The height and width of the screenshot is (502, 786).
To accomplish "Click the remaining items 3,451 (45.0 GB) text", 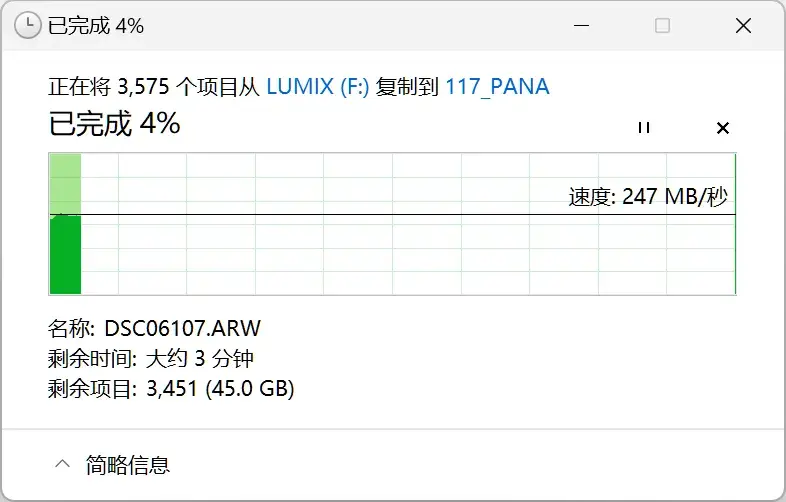I will click(x=220, y=388).
